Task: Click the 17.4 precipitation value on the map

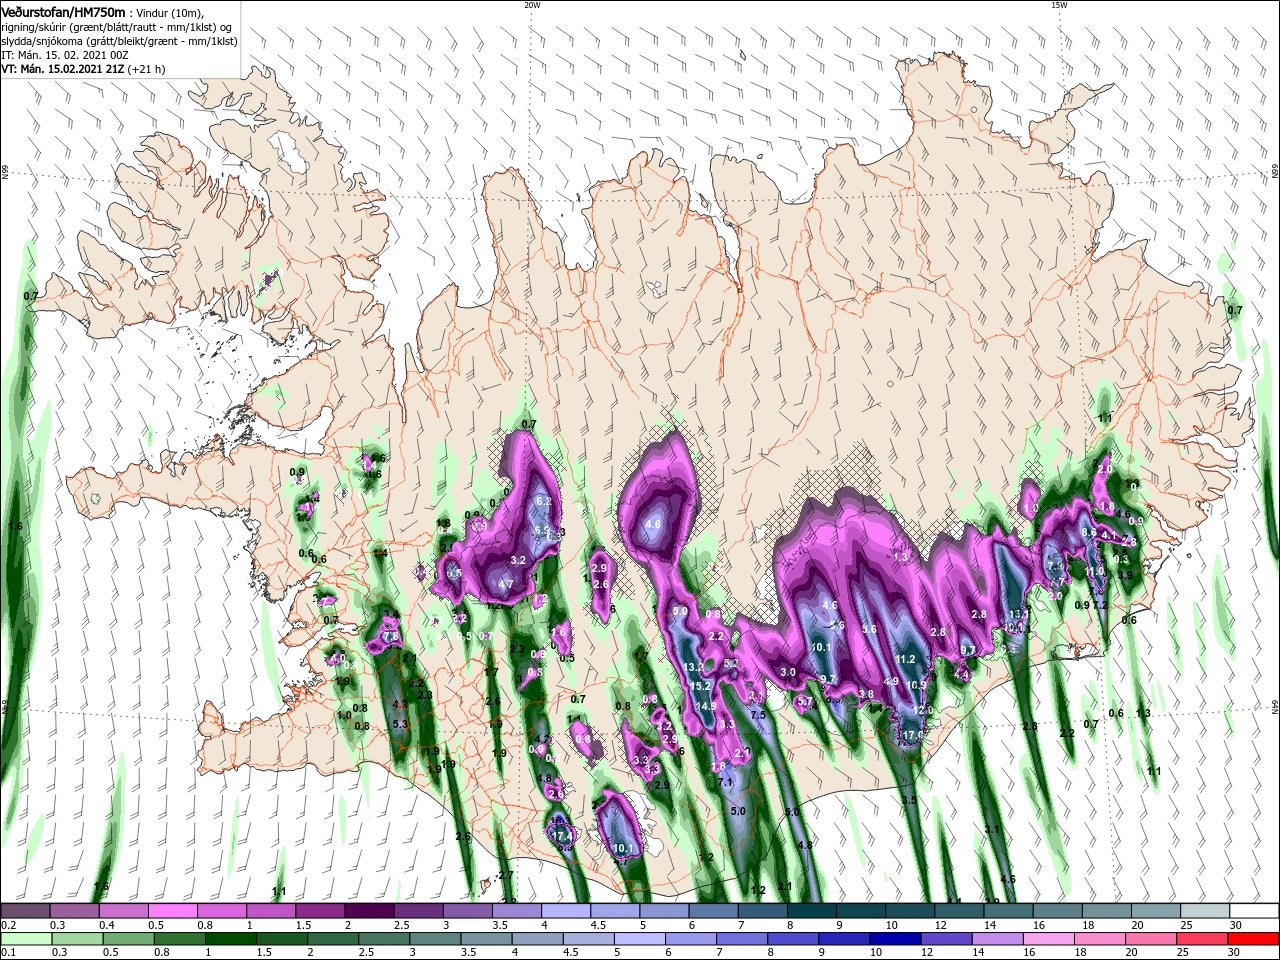Action: click(x=561, y=836)
